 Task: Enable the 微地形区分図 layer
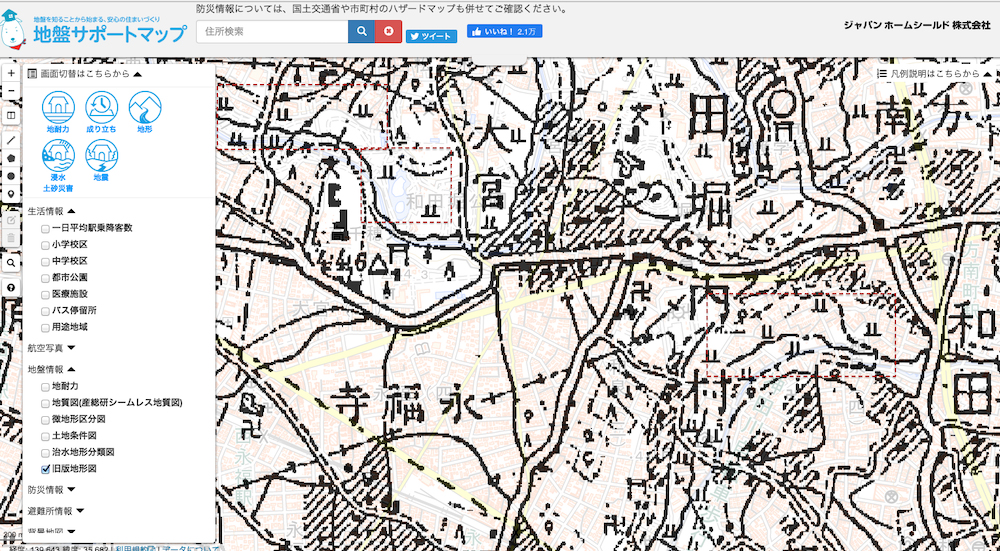[45, 420]
